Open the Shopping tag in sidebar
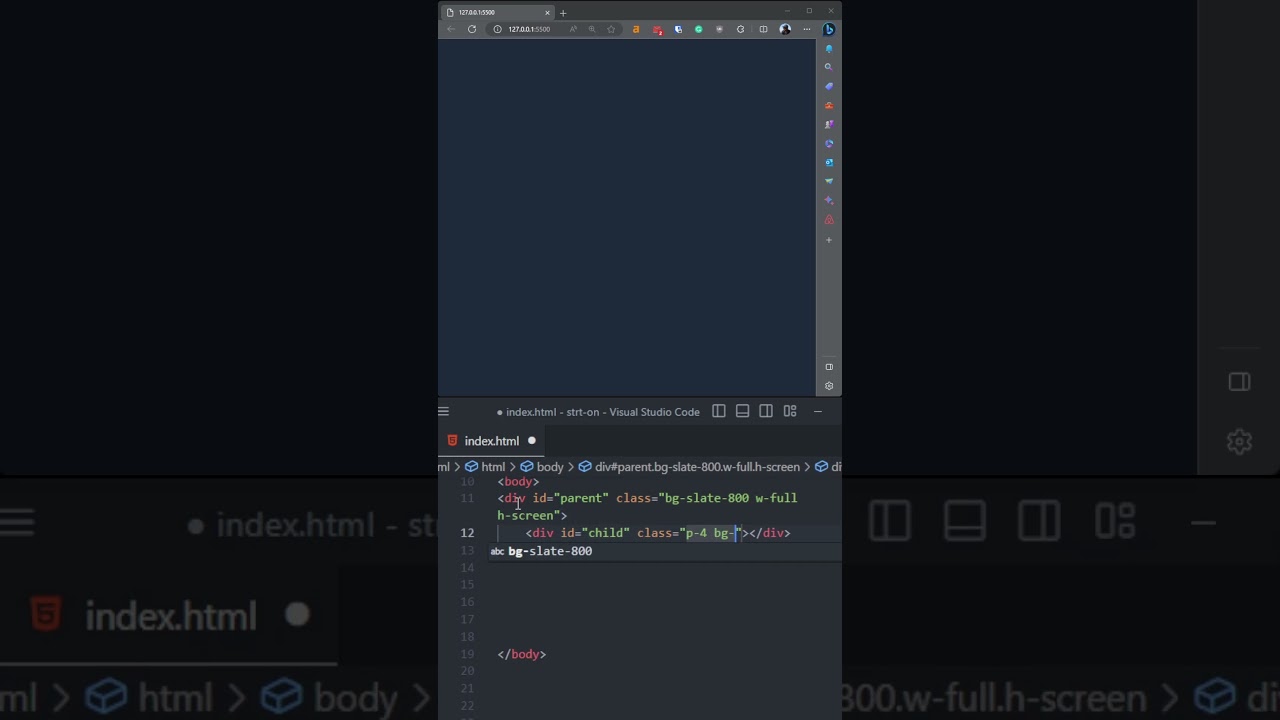This screenshot has width=1280, height=720. coord(828,86)
